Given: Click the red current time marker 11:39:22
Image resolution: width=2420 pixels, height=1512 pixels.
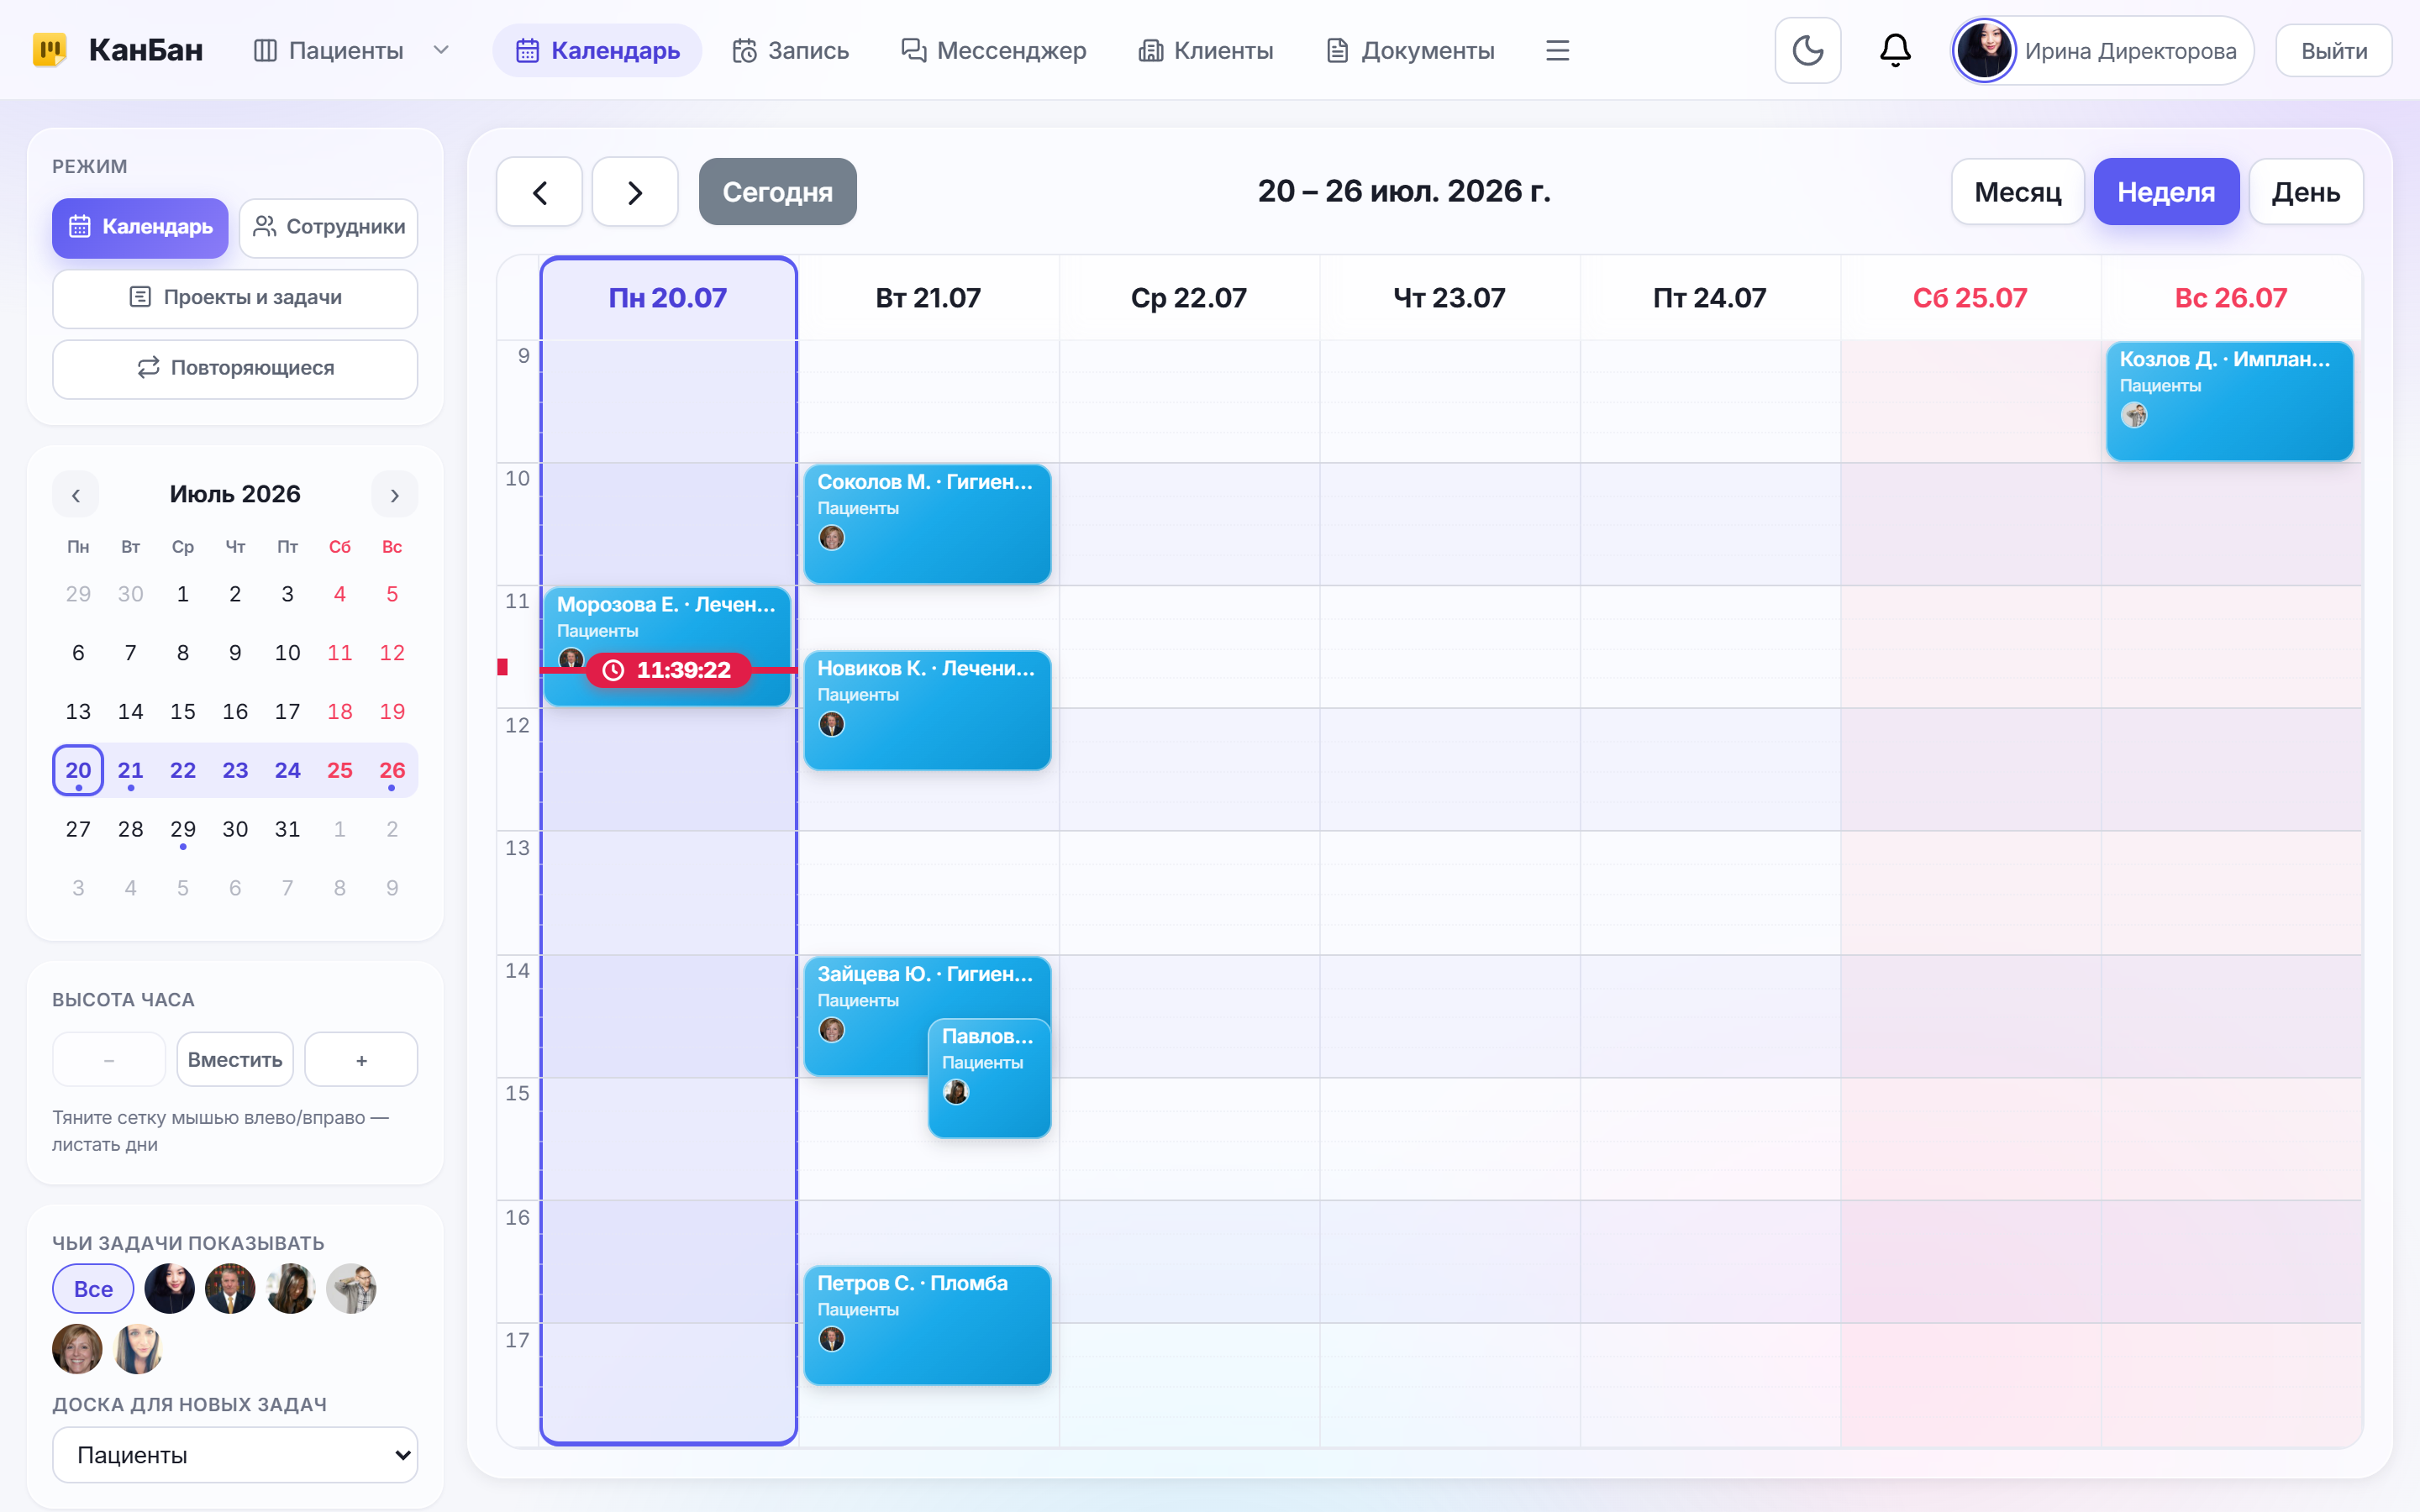Looking at the screenshot, I should [668, 670].
